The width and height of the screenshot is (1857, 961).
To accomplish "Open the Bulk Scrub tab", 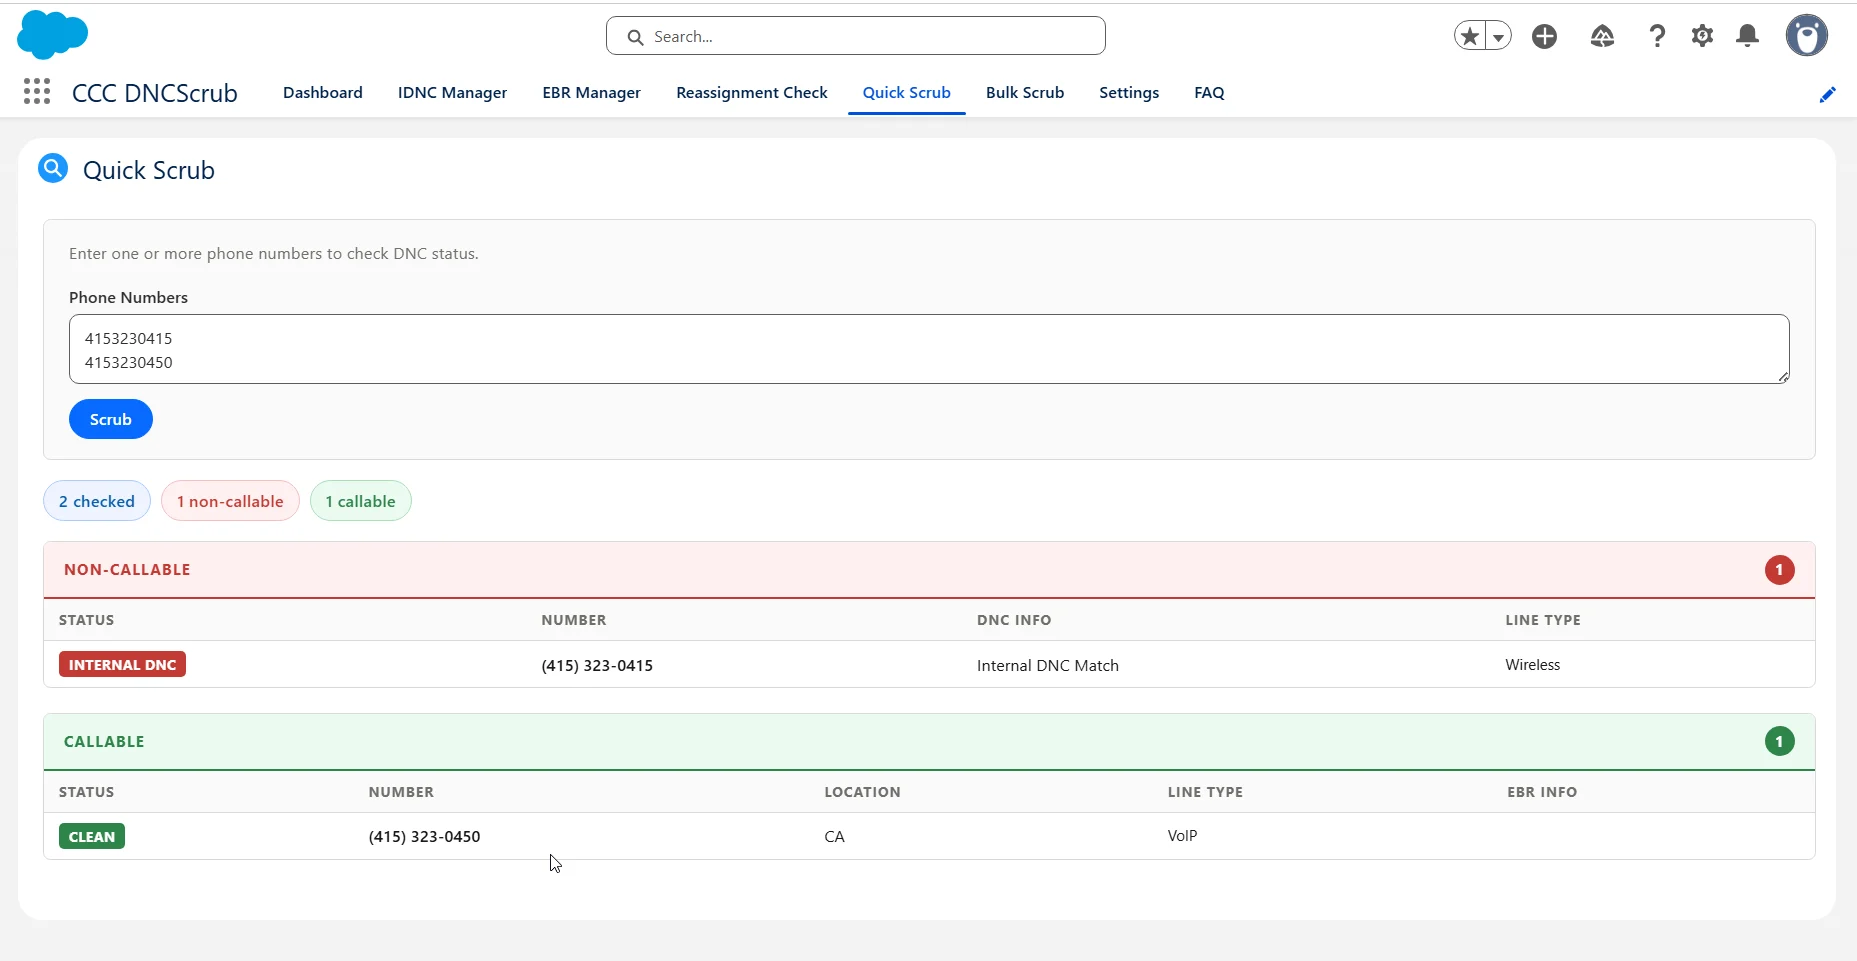I will pyautogui.click(x=1025, y=92).
